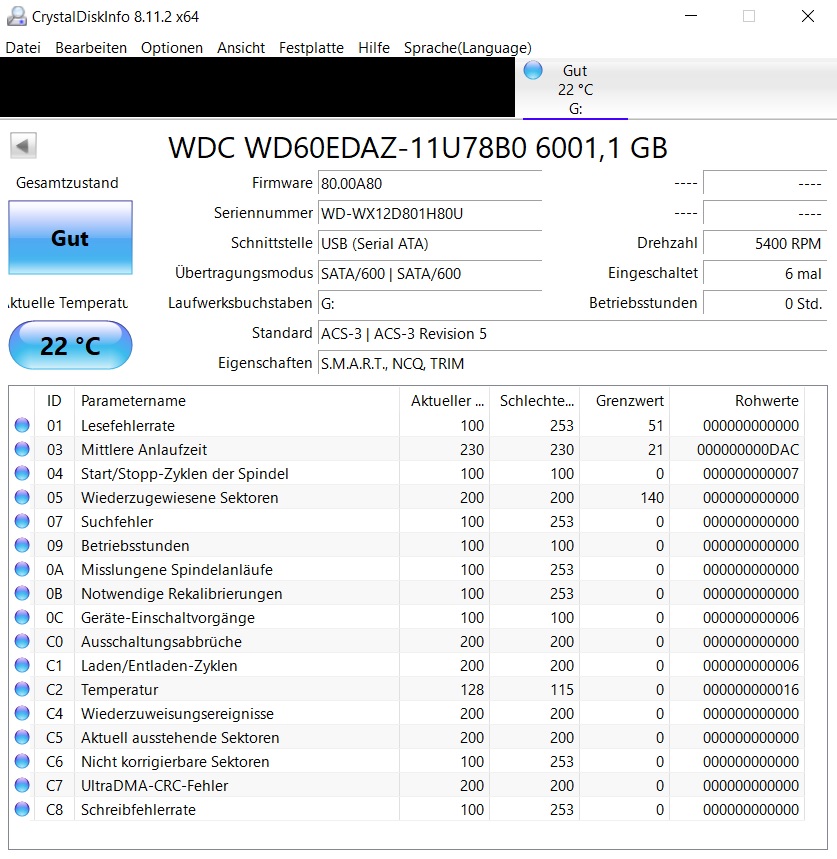
Task: Click the Rohwerte column header
Action: pyautogui.click(x=737, y=401)
